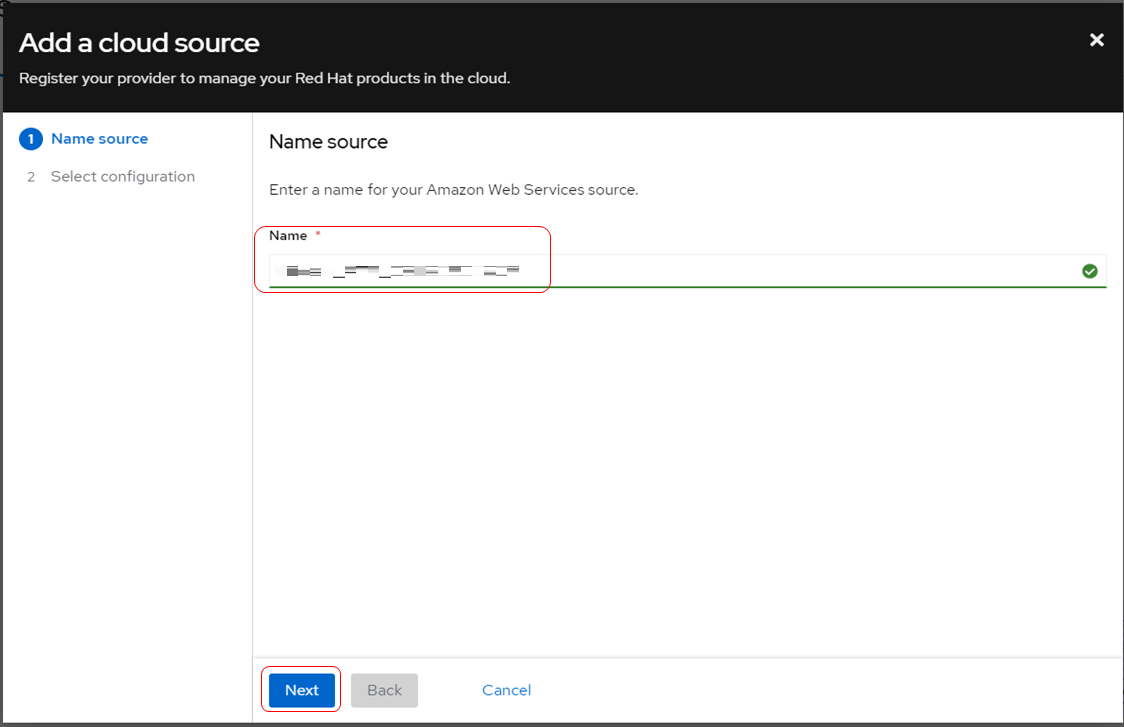This screenshot has width=1124, height=727.
Task: Click the step 1 number circle
Action: pyautogui.click(x=31, y=139)
